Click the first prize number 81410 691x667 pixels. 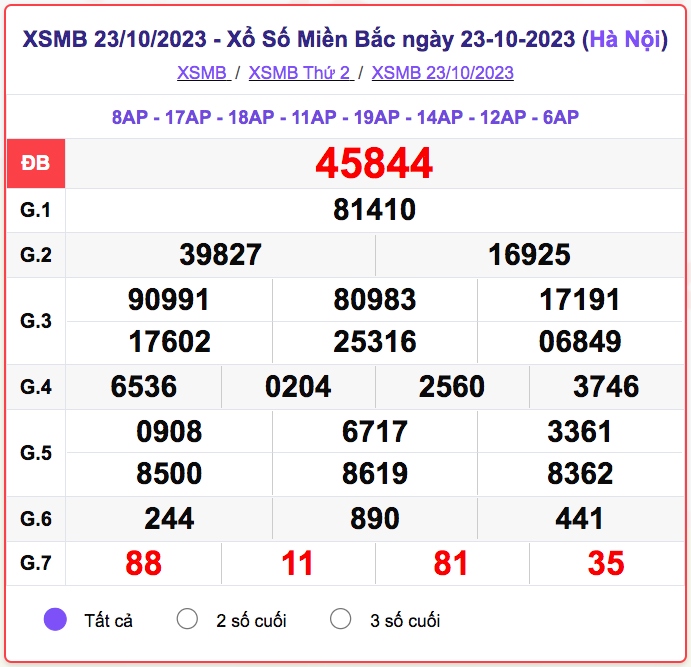coord(374,210)
